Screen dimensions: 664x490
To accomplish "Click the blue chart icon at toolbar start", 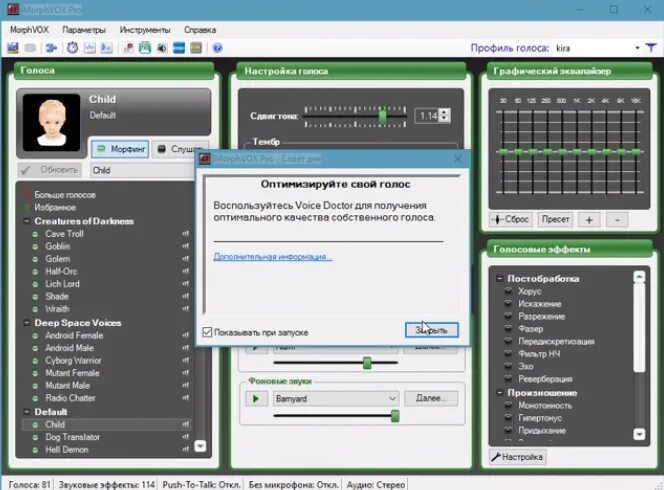I will click(x=13, y=48).
